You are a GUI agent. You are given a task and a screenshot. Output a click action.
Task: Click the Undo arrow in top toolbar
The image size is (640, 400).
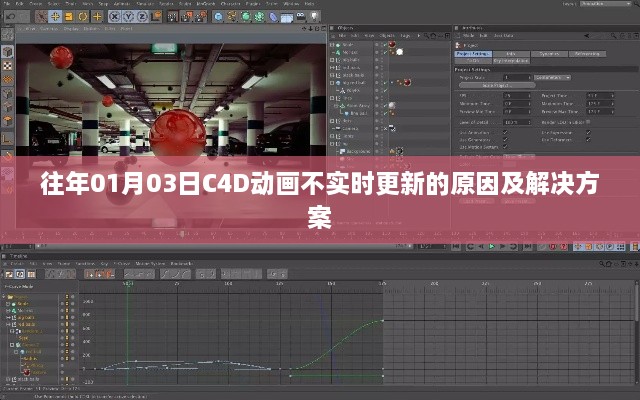point(11,17)
